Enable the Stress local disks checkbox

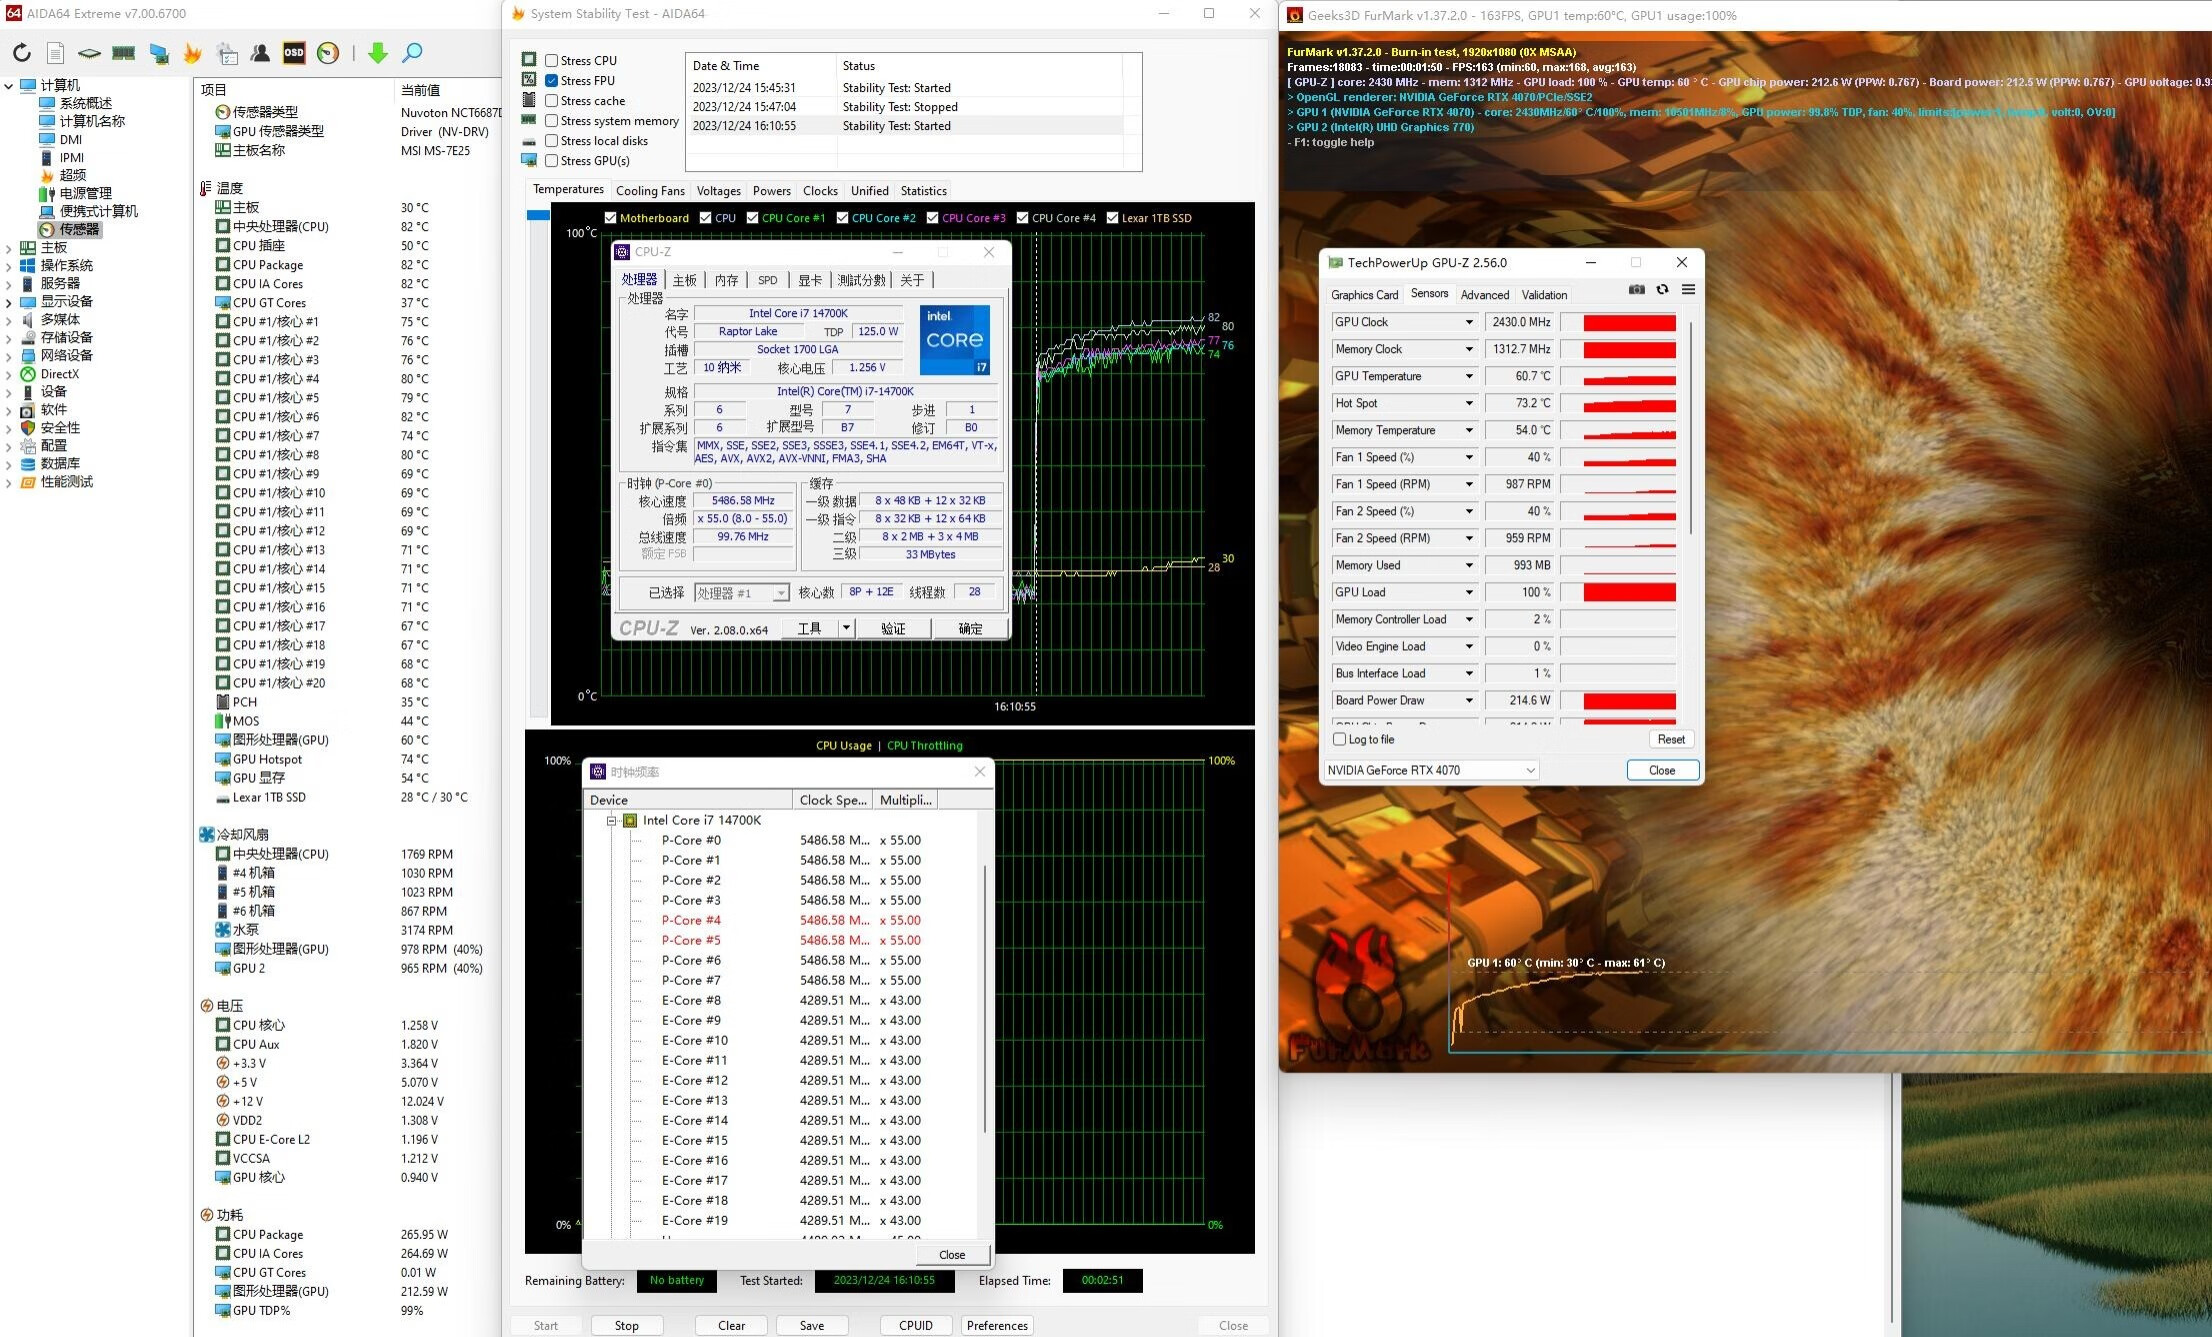tap(551, 140)
